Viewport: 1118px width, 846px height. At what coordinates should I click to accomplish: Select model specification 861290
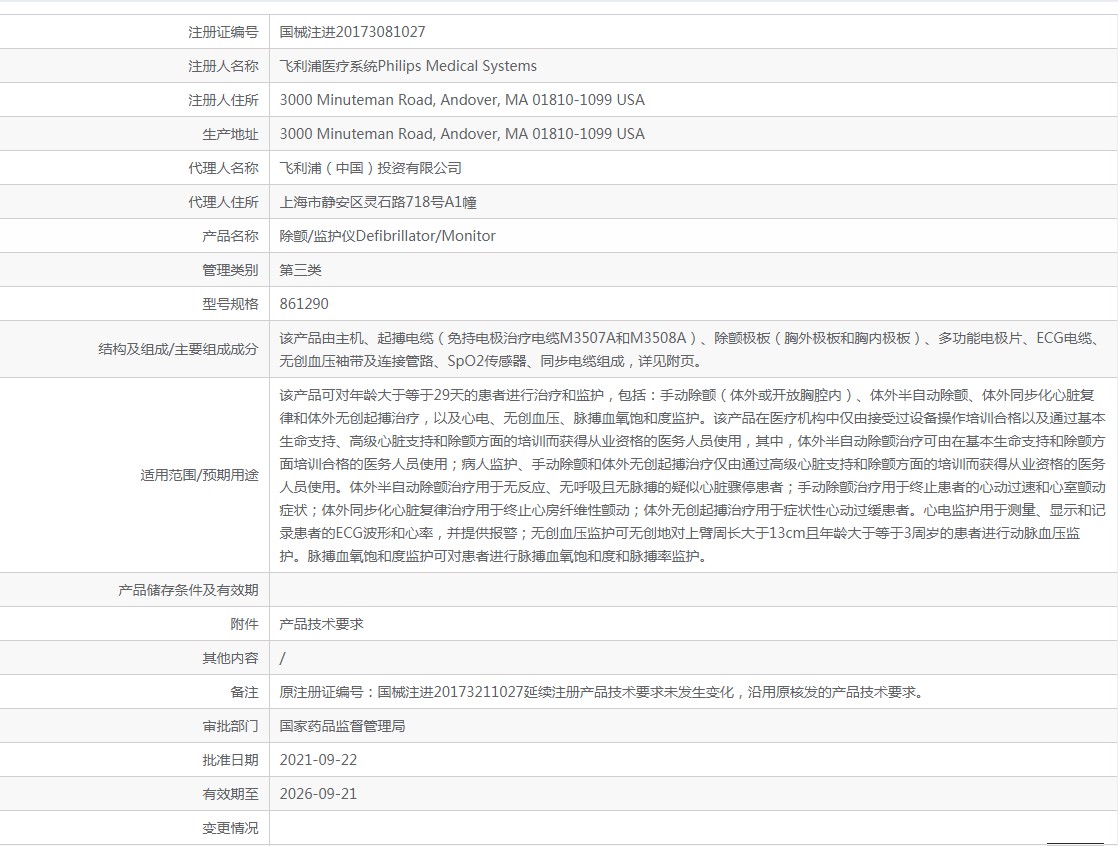pyautogui.click(x=304, y=304)
